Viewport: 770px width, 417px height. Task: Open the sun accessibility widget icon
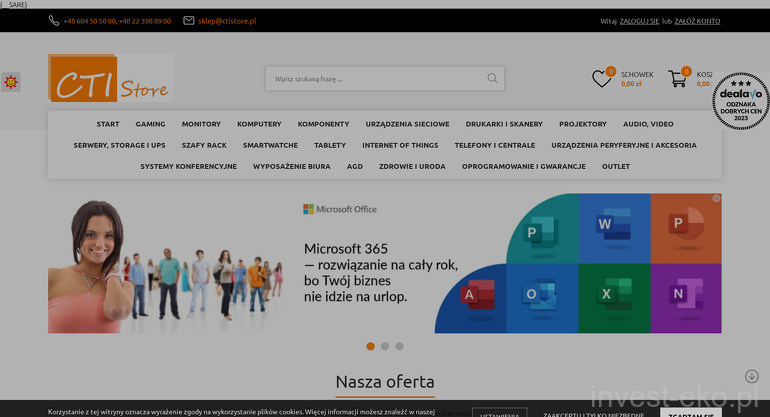coord(11,82)
